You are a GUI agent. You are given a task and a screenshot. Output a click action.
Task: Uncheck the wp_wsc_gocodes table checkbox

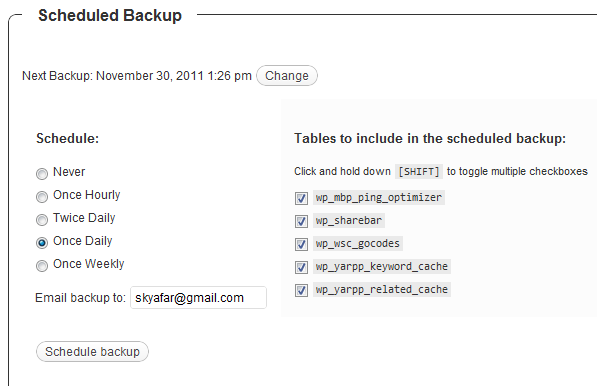[x=301, y=244]
